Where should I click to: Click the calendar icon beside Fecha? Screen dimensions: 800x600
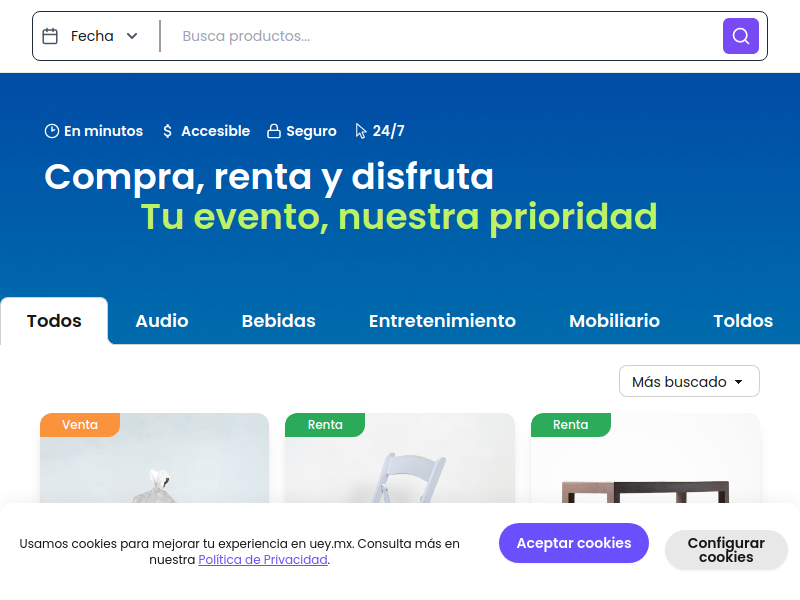point(50,36)
